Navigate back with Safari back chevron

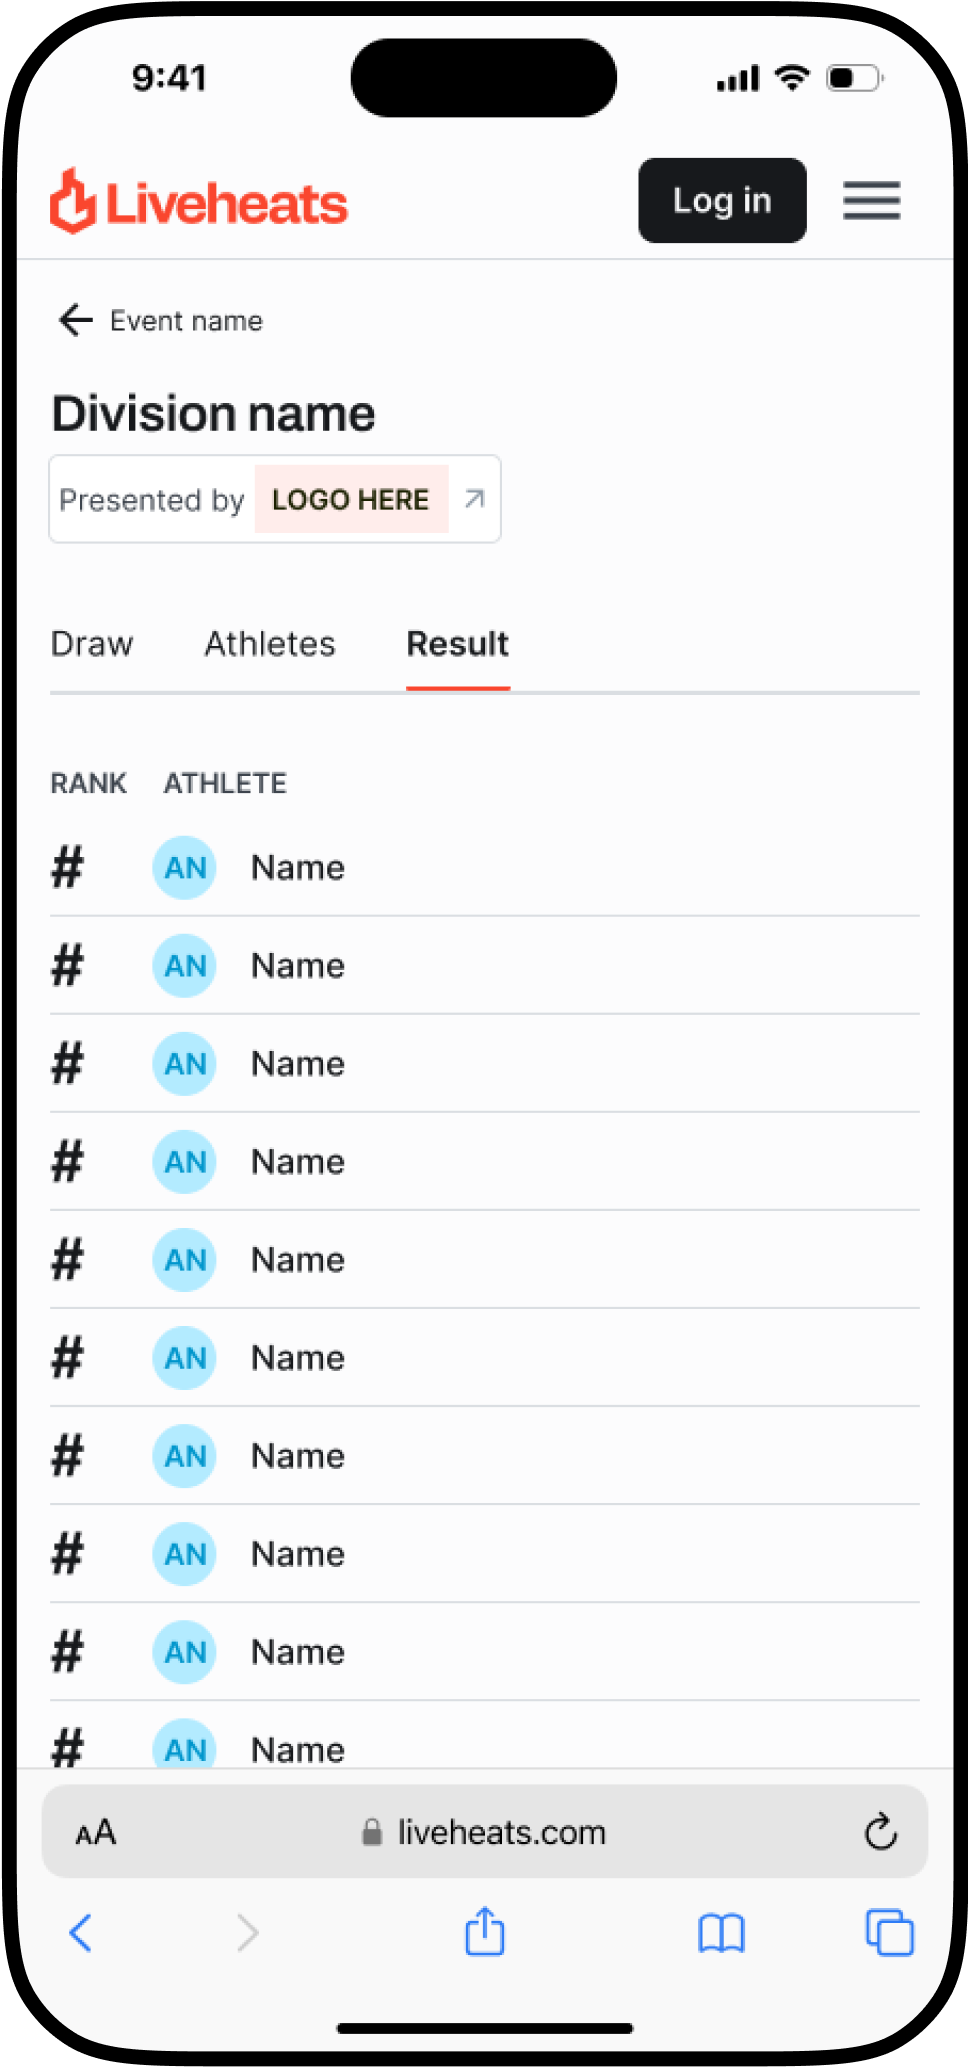81,1933
